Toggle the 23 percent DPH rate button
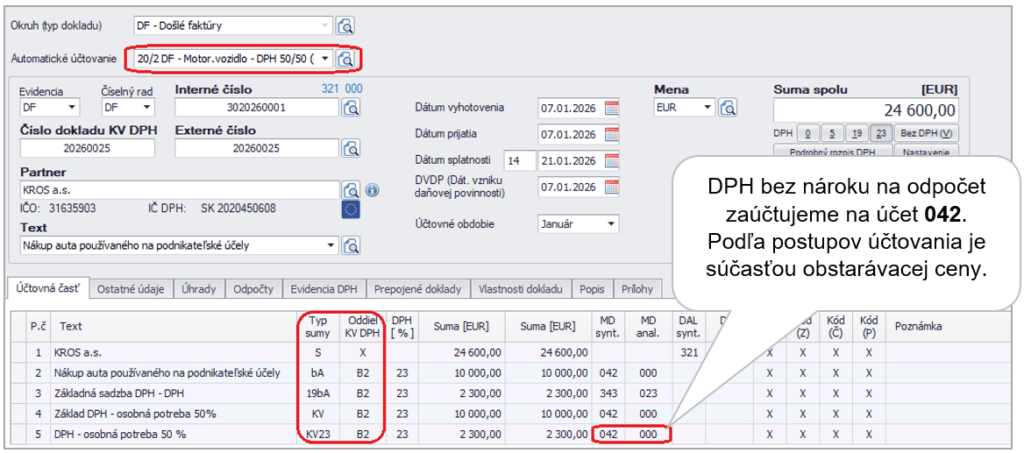 pyautogui.click(x=880, y=133)
